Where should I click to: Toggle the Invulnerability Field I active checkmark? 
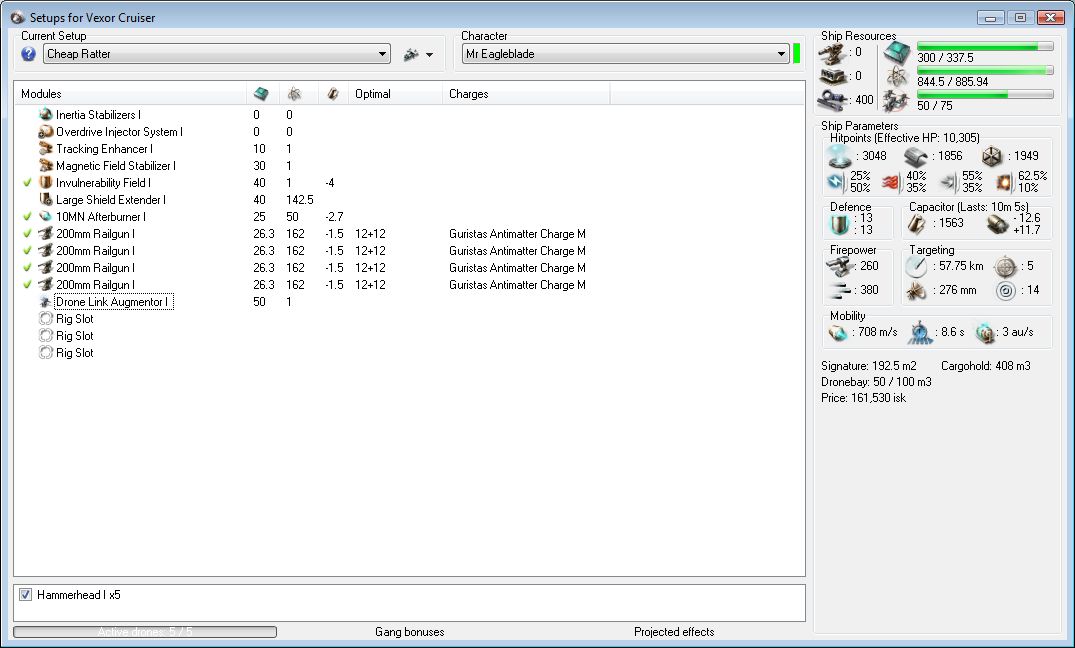click(27, 183)
